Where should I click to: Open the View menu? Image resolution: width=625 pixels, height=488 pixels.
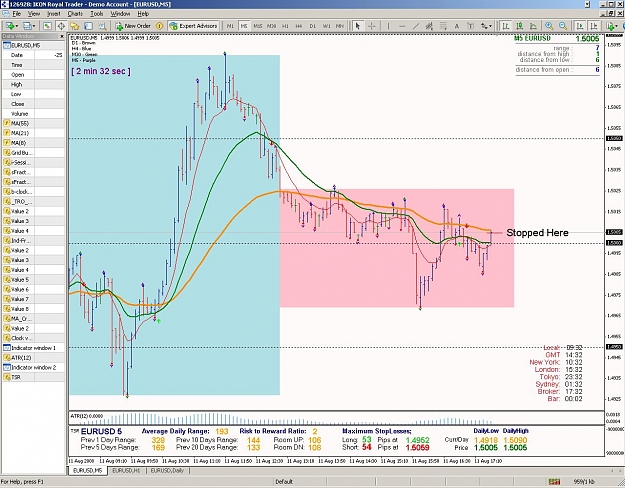[34, 14]
